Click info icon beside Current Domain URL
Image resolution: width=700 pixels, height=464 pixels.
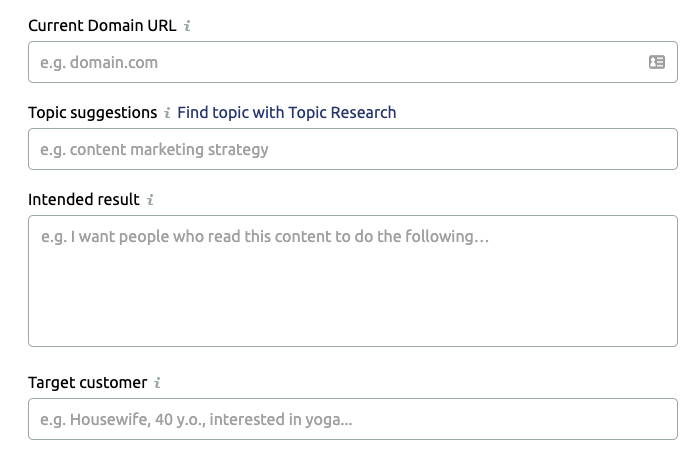pos(188,25)
